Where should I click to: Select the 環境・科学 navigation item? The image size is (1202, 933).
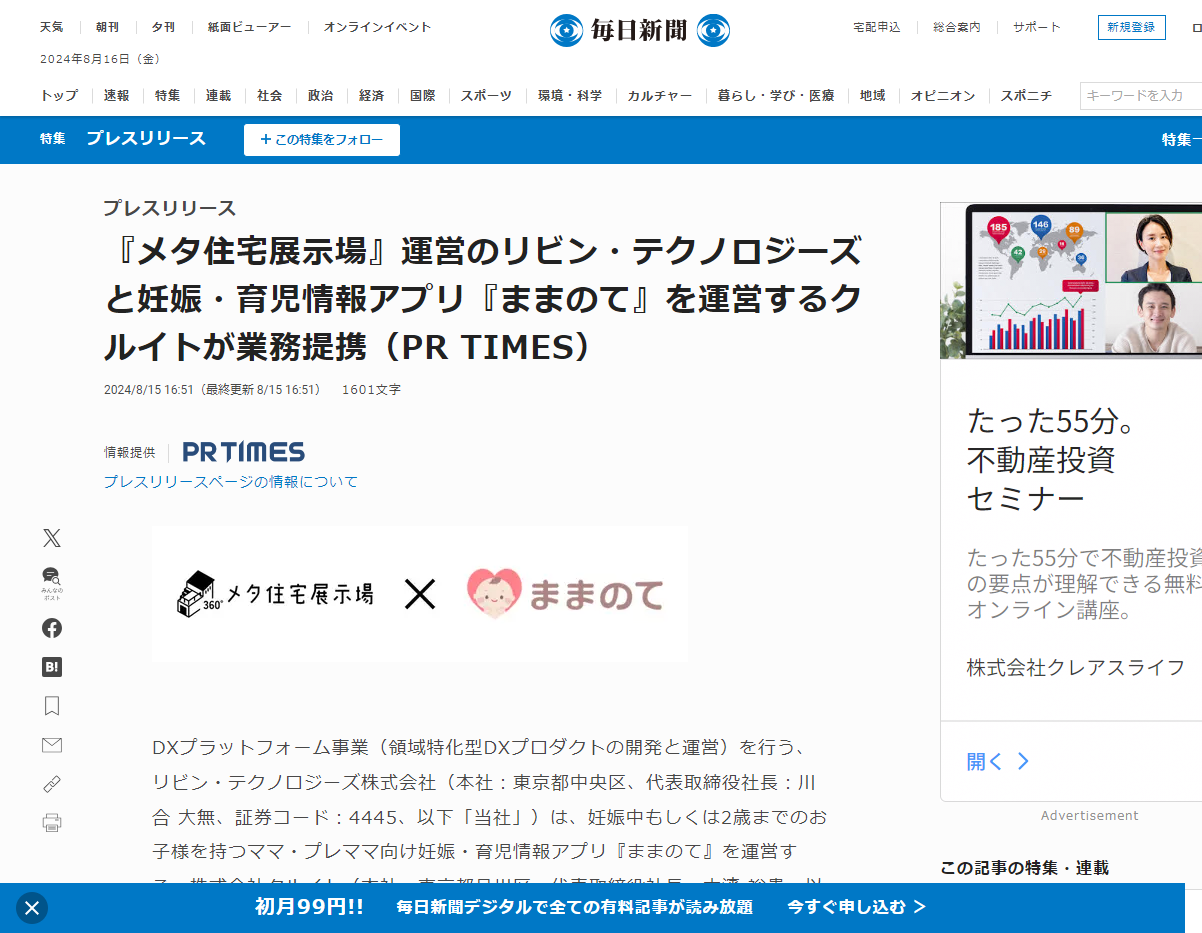(570, 96)
